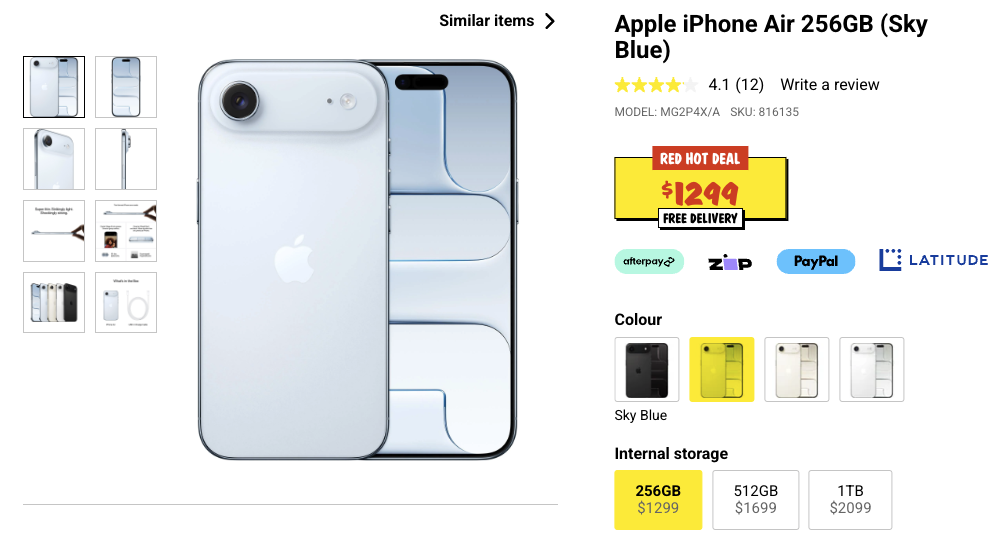Select 512GB storage for $1699
997x543 pixels.
pos(755,500)
